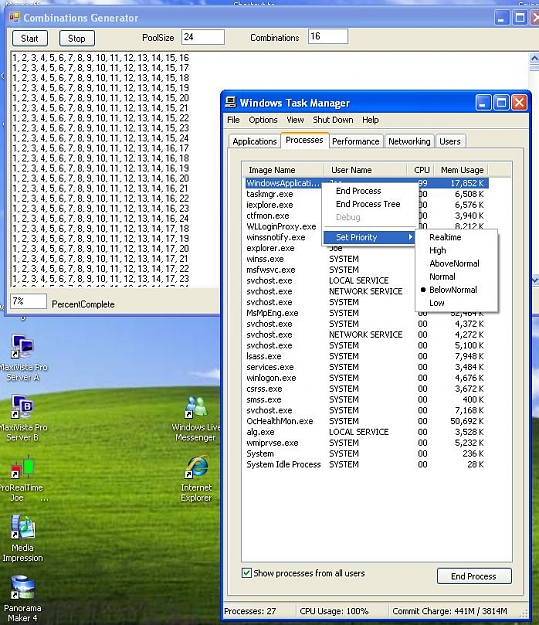Click Combinations Generator title bar icon
The image size is (539, 625).
(14, 17)
